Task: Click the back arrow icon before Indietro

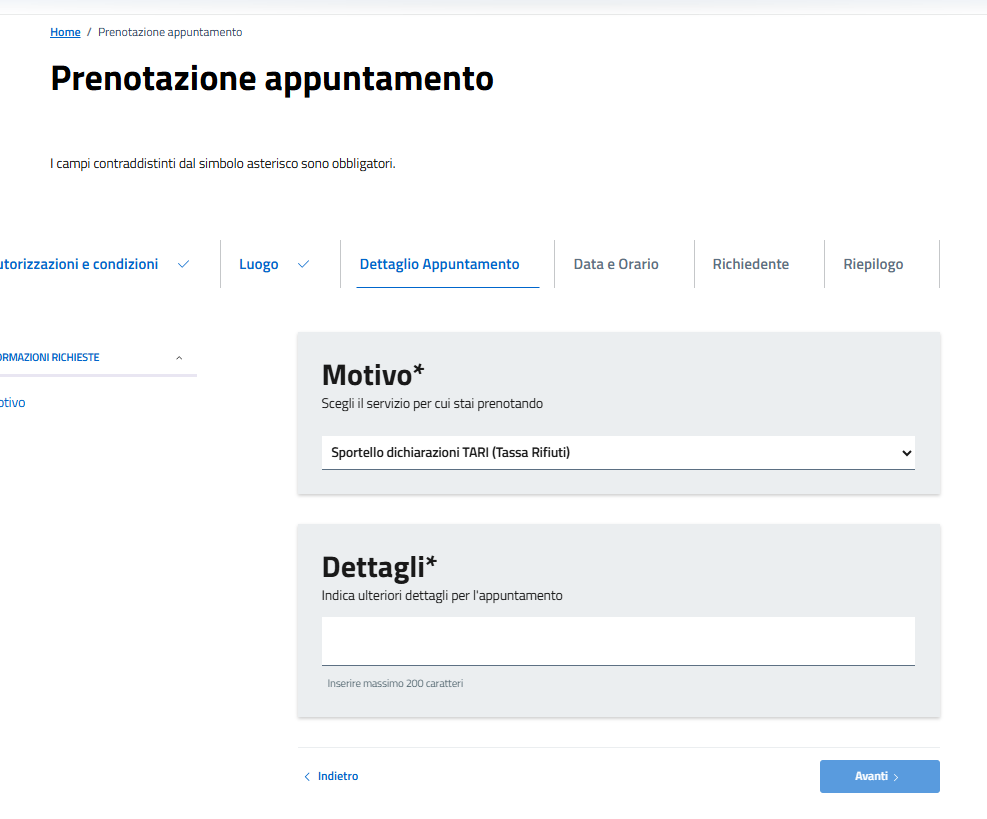Action: [x=307, y=776]
